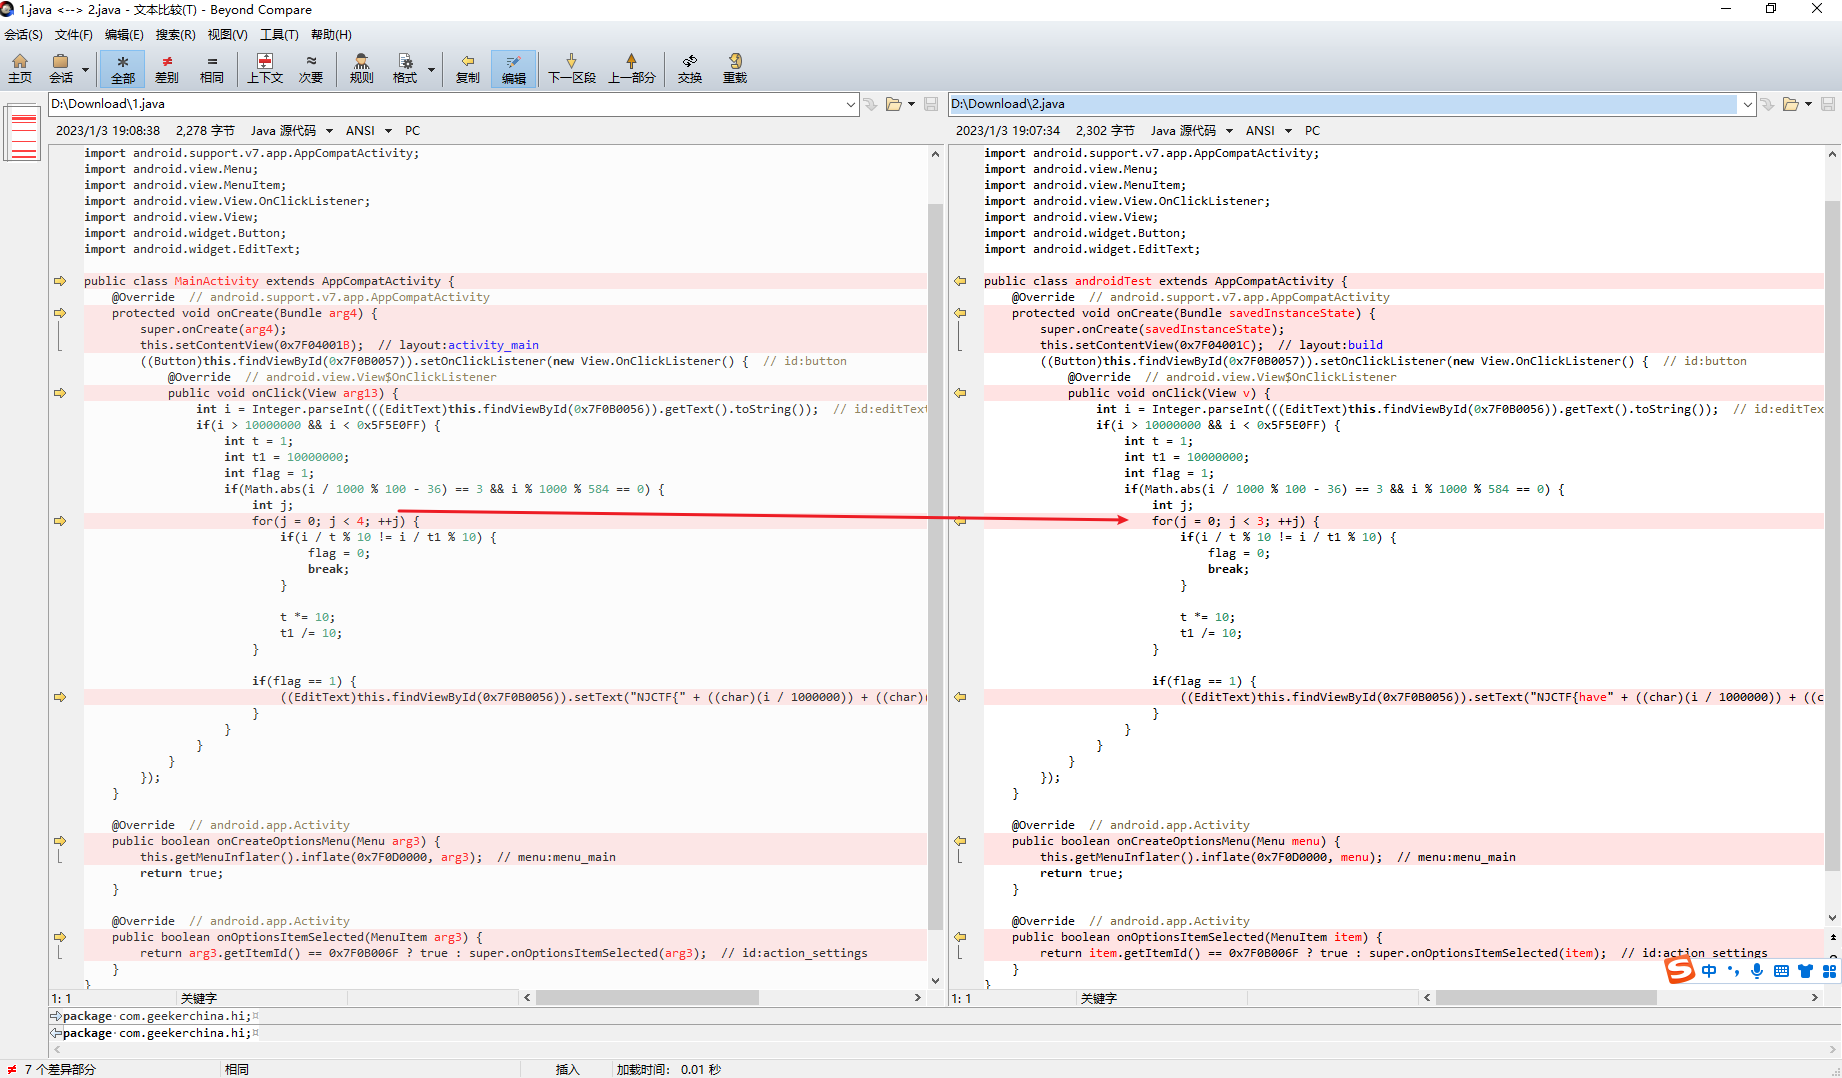Viewport: 1842px width, 1078px height.
Task: Click Sogou skin shirt icon
Action: [x=1805, y=971]
